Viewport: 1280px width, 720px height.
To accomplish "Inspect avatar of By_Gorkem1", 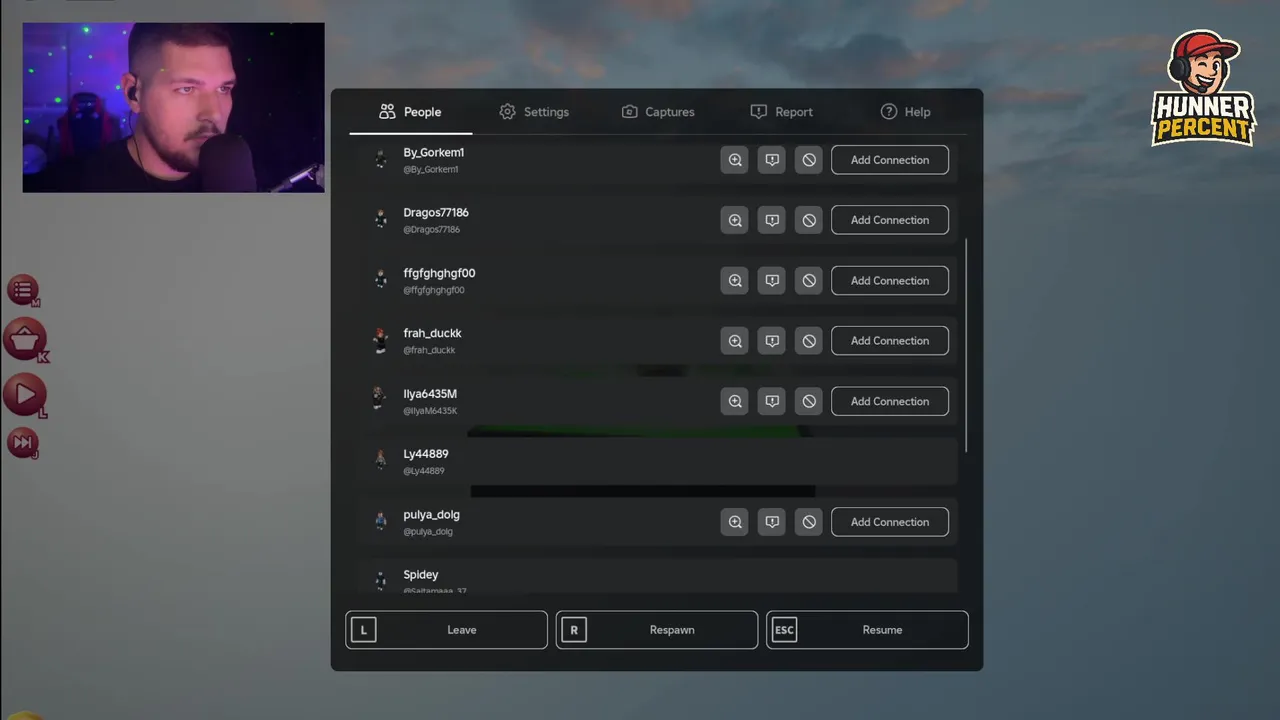I will (735, 160).
